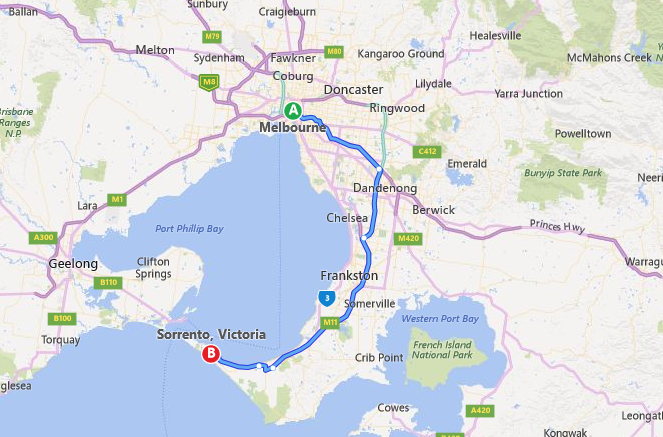Screen dimensions: 663x437
Task: Click the A420 route shield
Action: [x=480, y=410]
